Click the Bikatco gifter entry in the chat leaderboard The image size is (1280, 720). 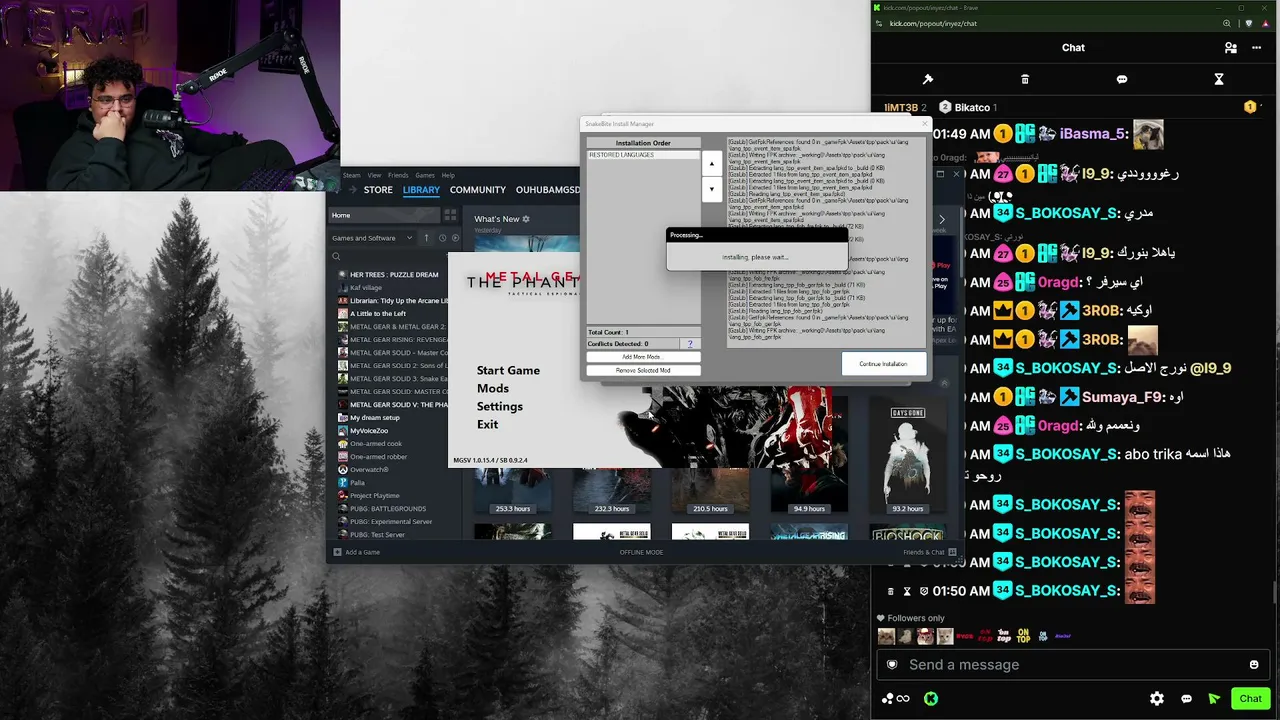coord(967,107)
